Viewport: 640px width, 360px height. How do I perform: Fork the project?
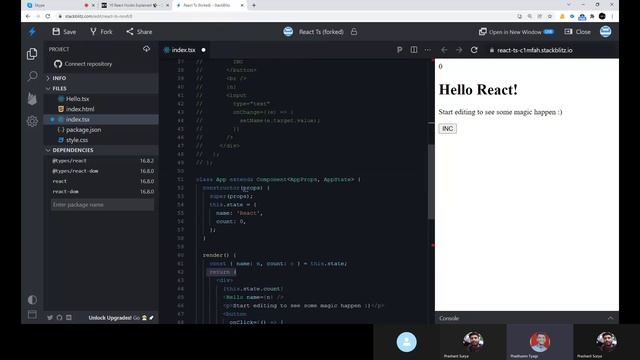pyautogui.click(x=101, y=32)
